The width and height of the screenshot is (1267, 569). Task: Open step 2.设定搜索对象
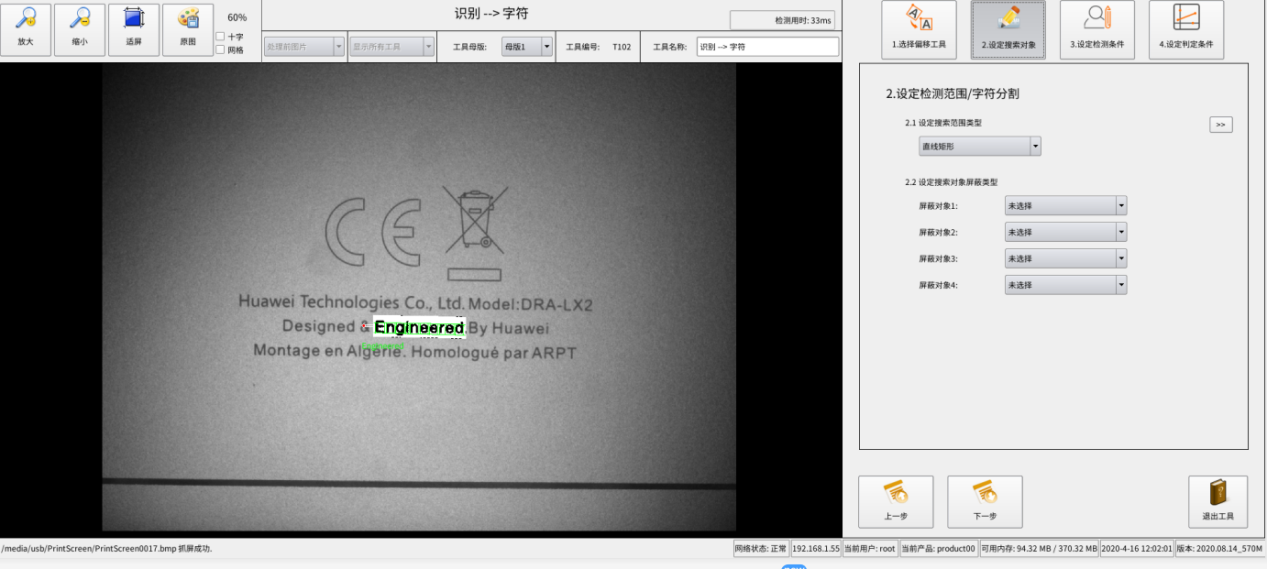click(x=1008, y=29)
